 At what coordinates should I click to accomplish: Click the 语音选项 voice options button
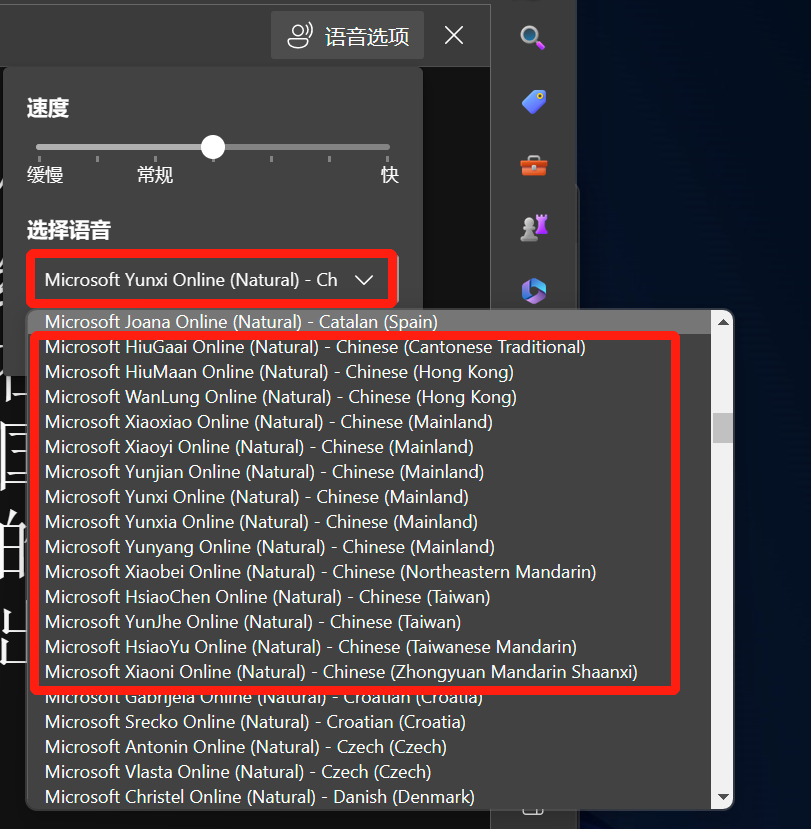[x=347, y=36]
